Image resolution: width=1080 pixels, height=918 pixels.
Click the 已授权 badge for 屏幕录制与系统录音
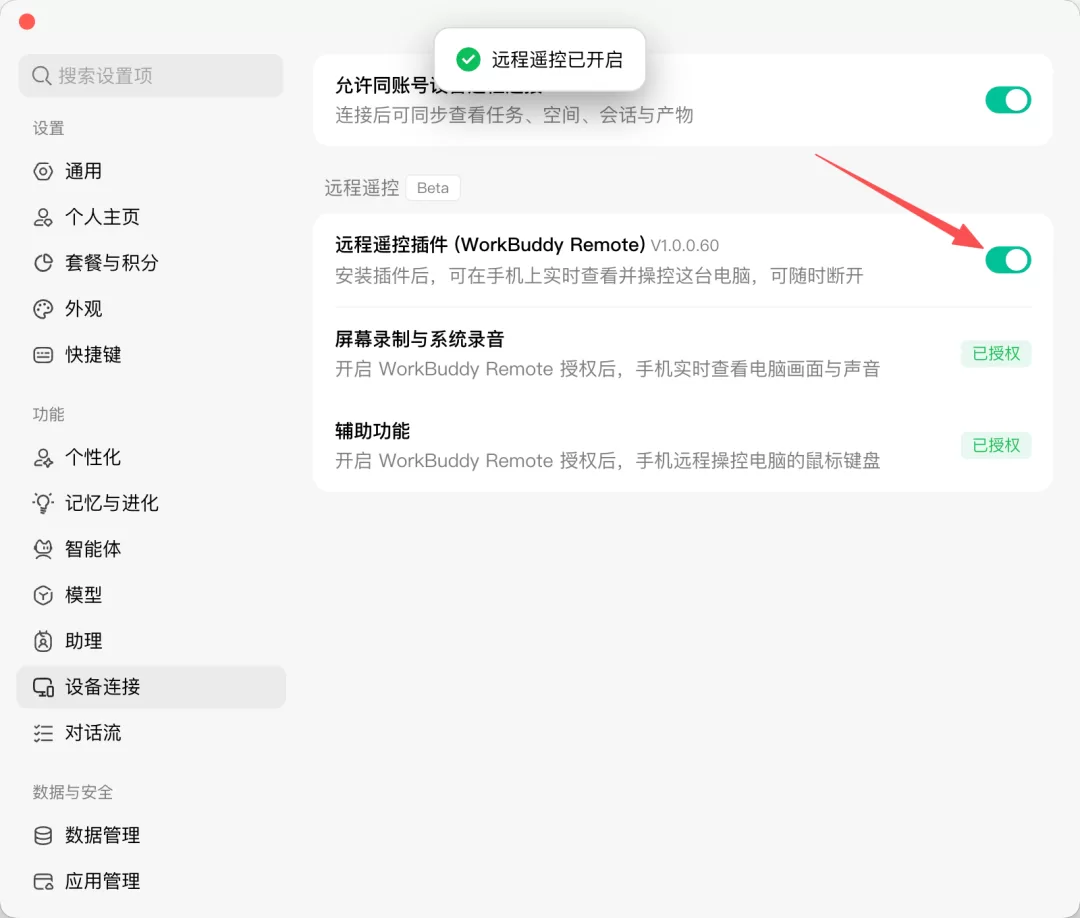pos(996,354)
